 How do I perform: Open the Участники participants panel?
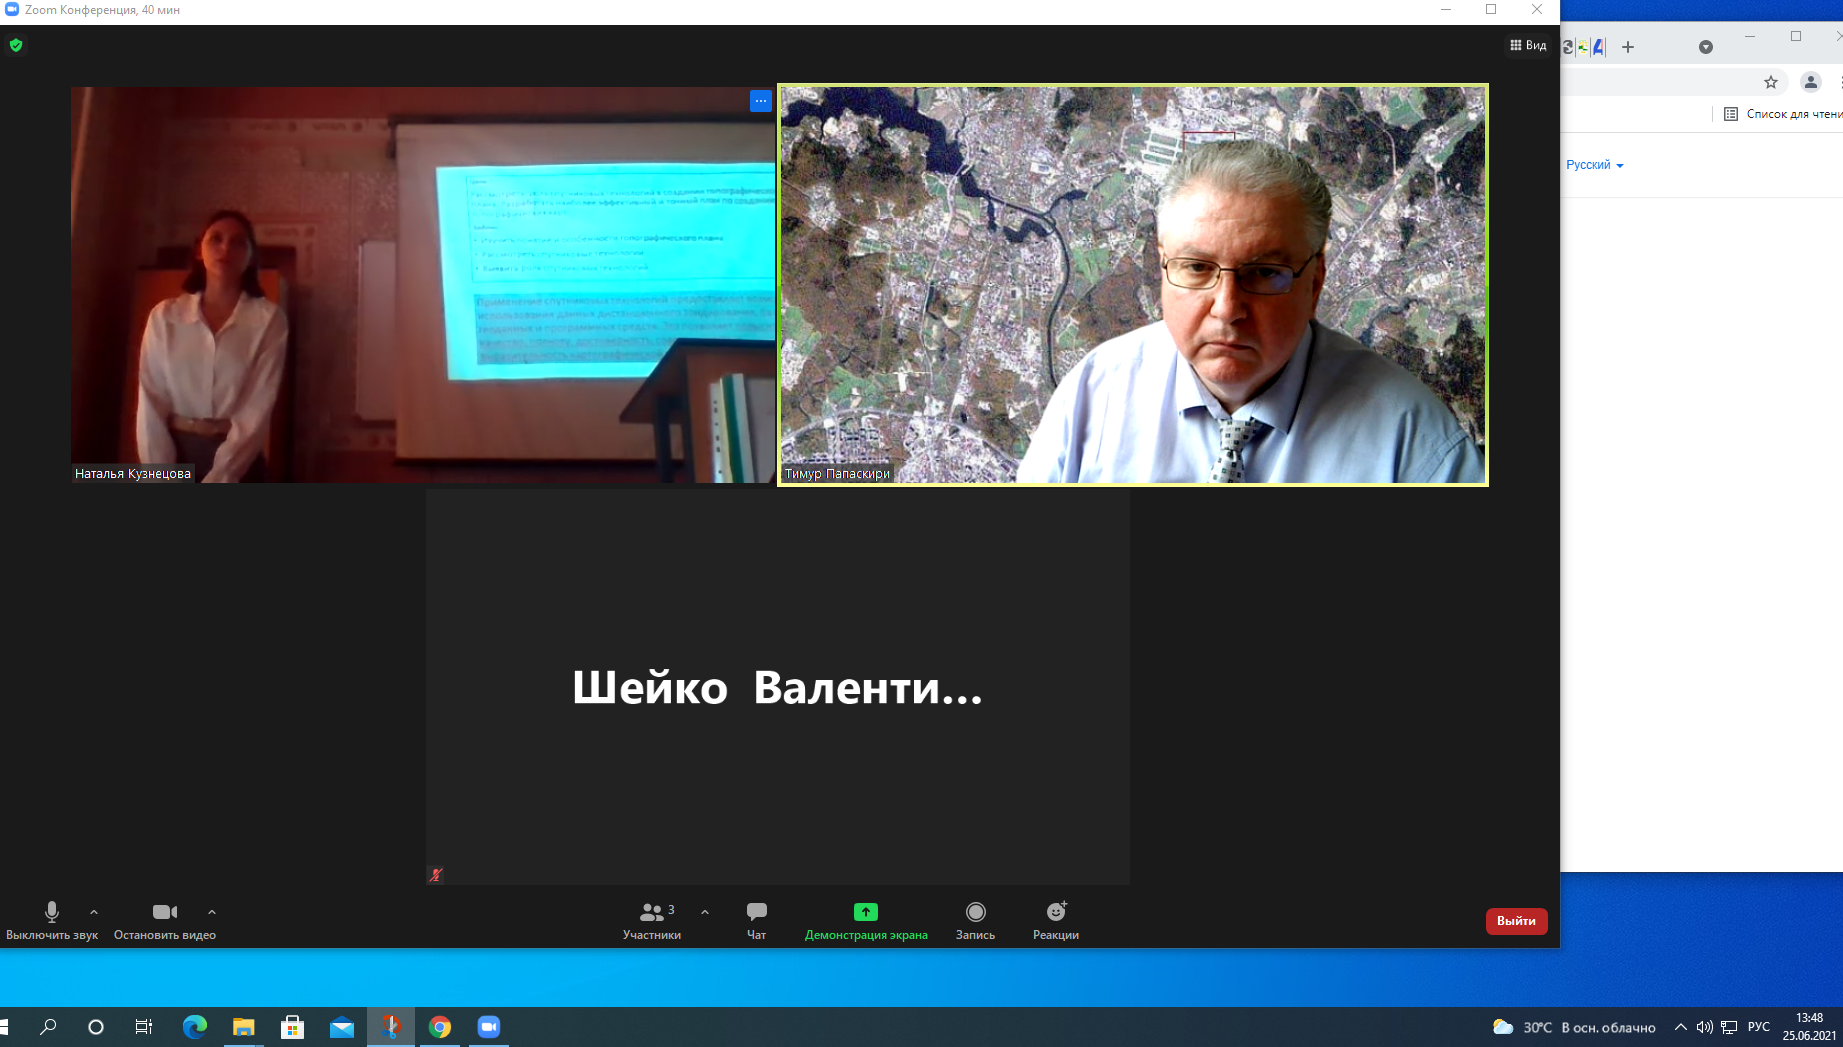coord(652,921)
